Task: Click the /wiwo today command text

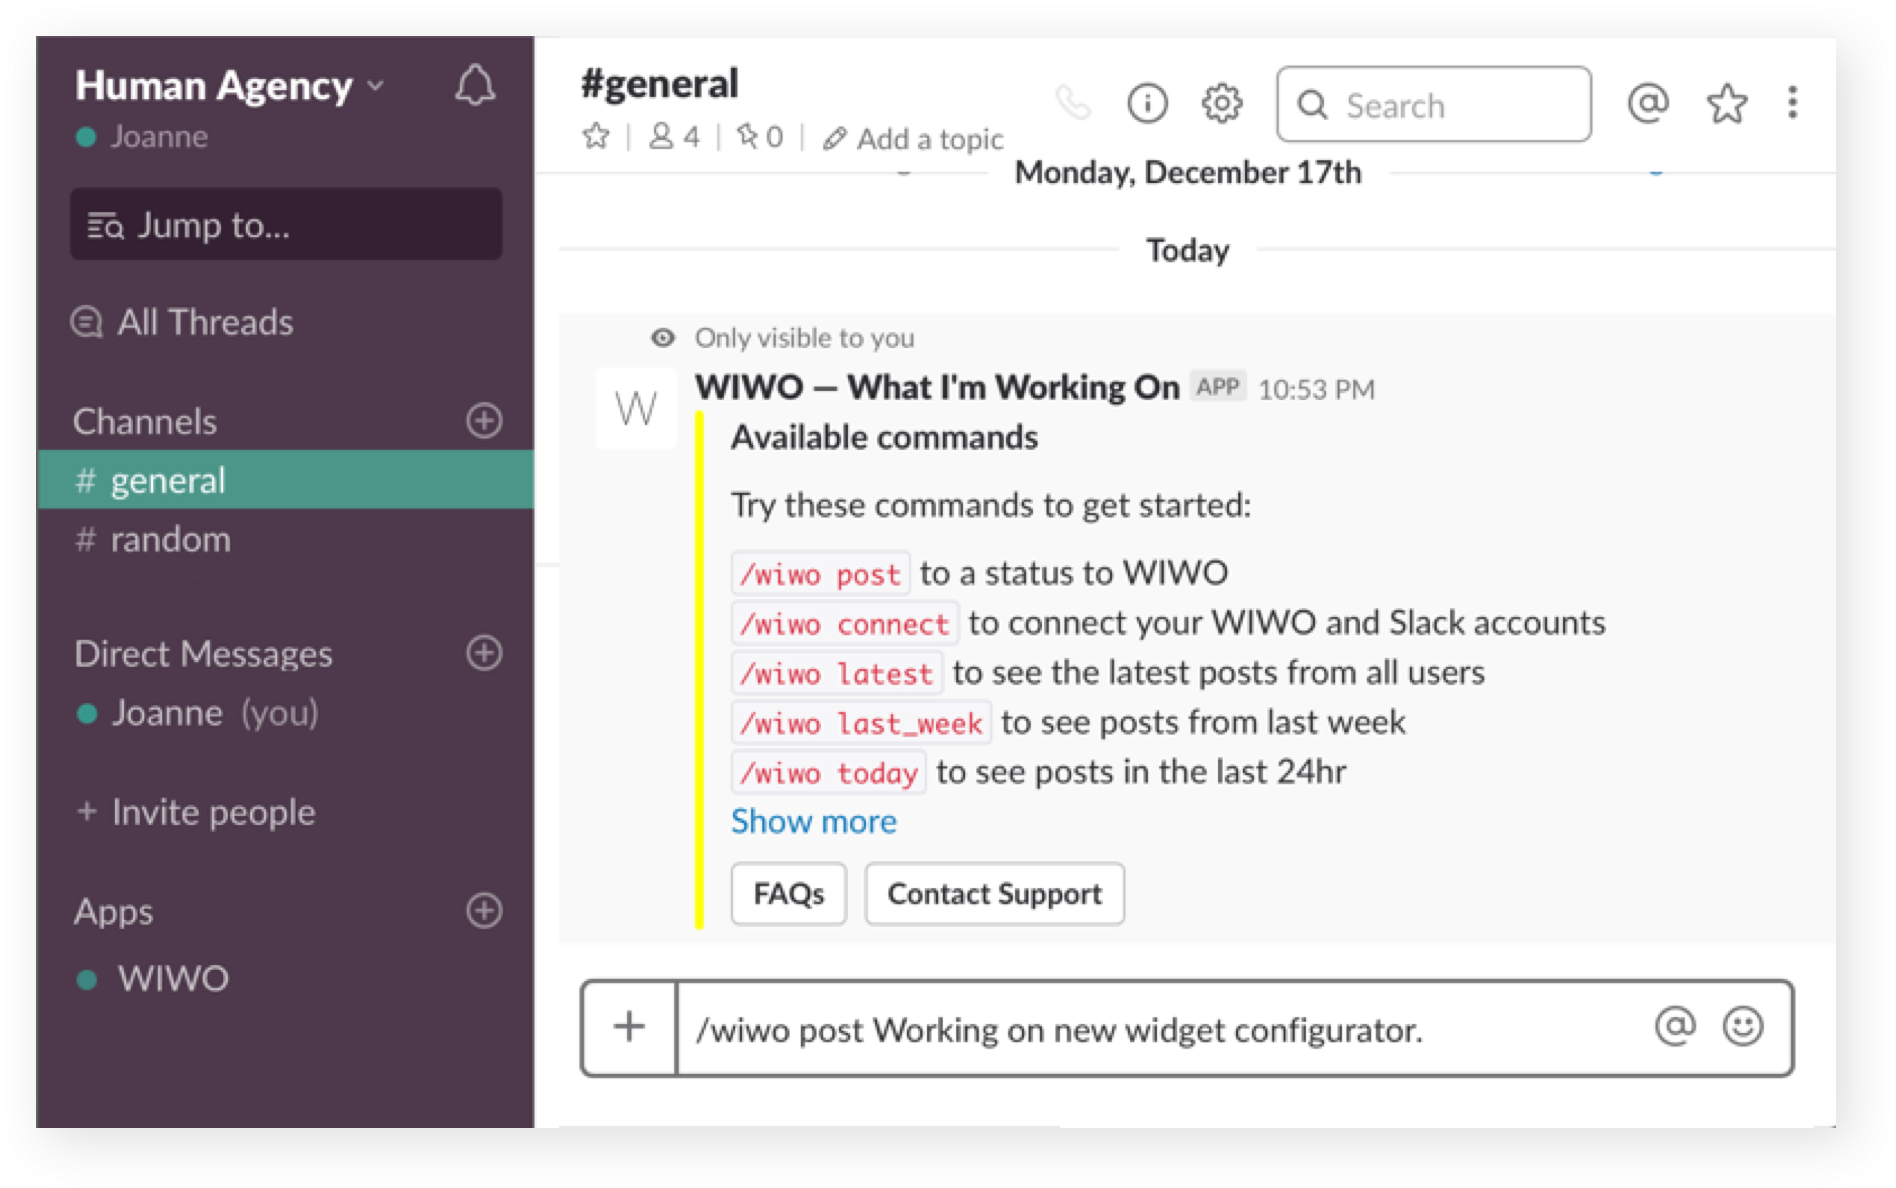Action: [x=828, y=772]
